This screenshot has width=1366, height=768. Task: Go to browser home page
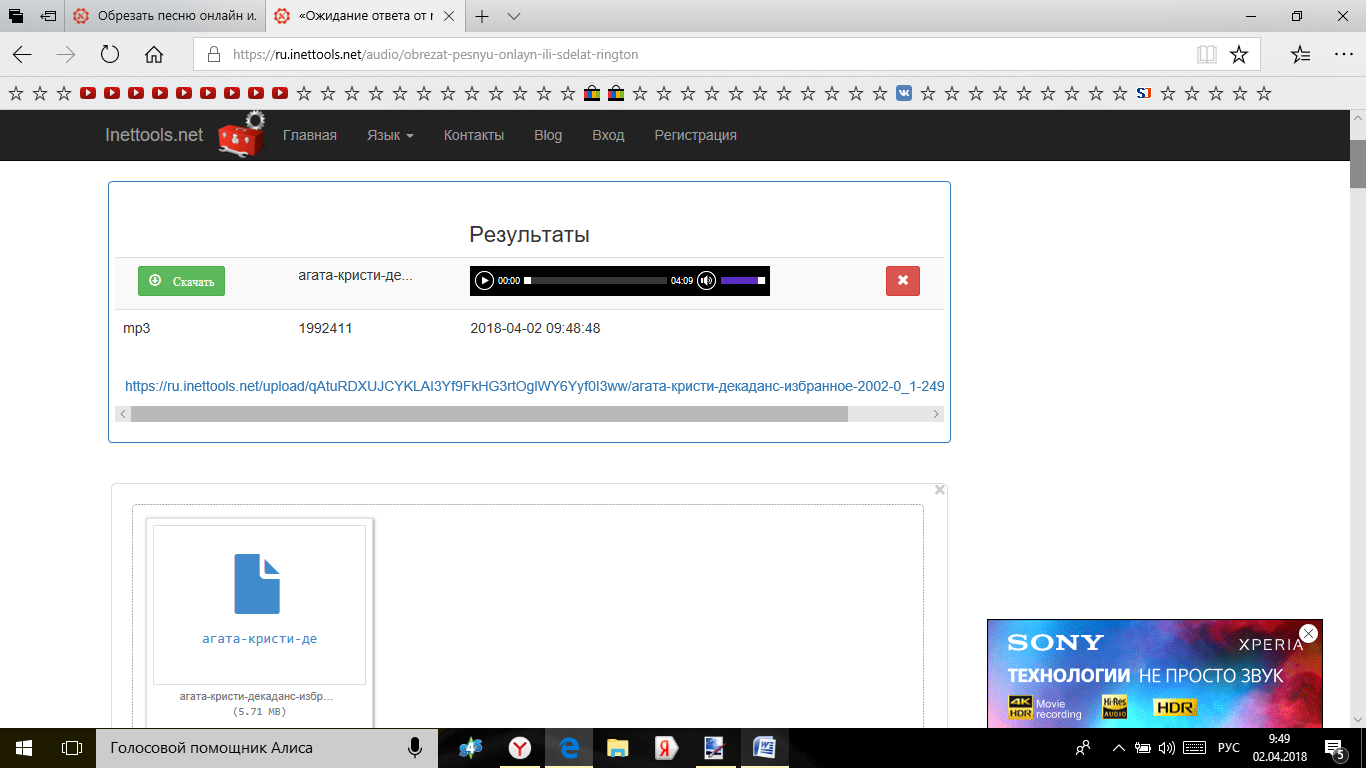tap(154, 55)
